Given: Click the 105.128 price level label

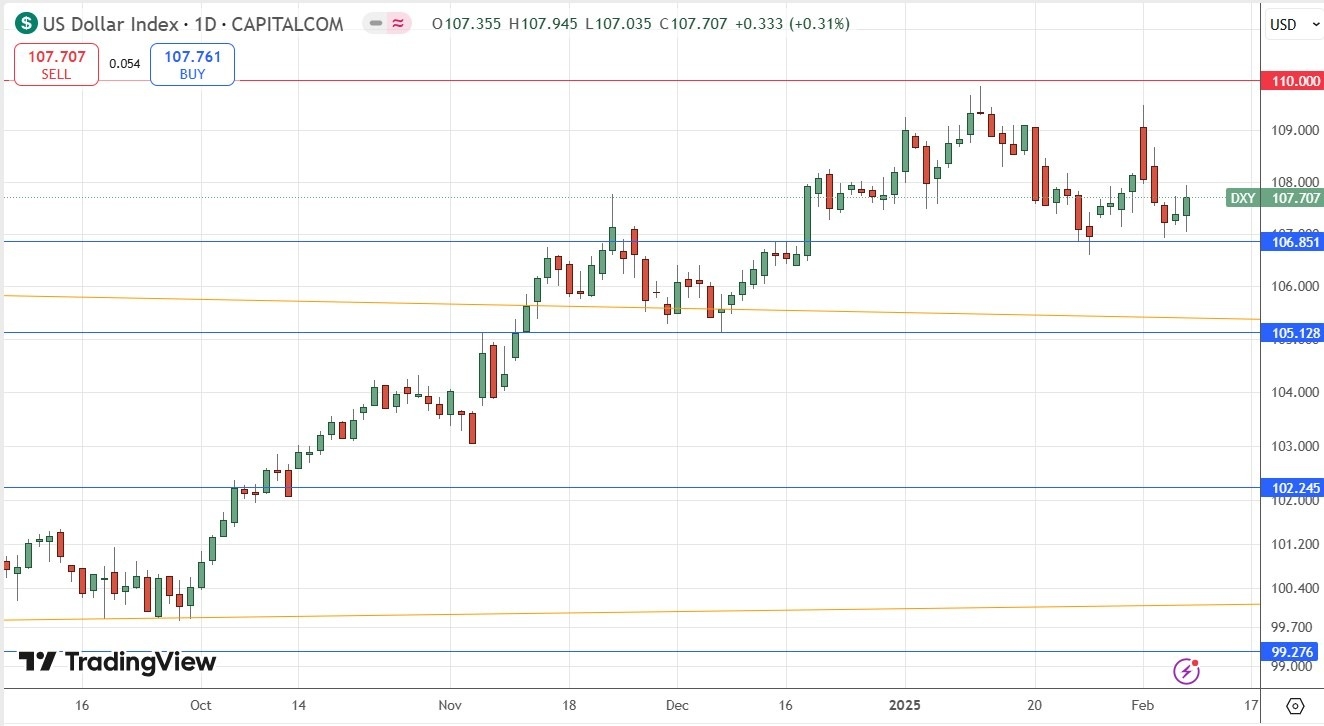Looking at the screenshot, I should click(1295, 333).
